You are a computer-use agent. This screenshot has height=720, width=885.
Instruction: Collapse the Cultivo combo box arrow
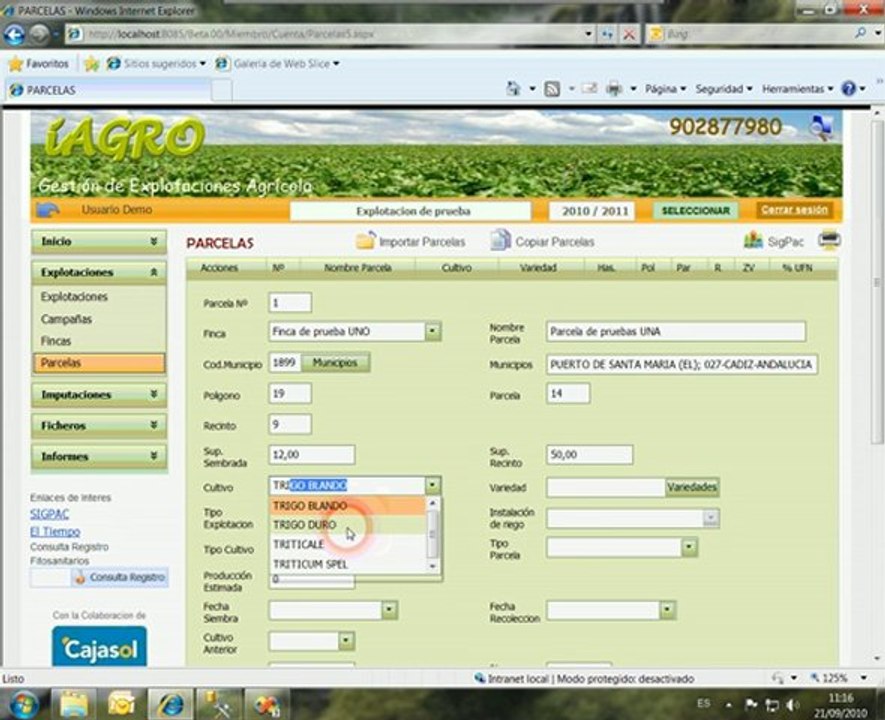pyautogui.click(x=432, y=485)
